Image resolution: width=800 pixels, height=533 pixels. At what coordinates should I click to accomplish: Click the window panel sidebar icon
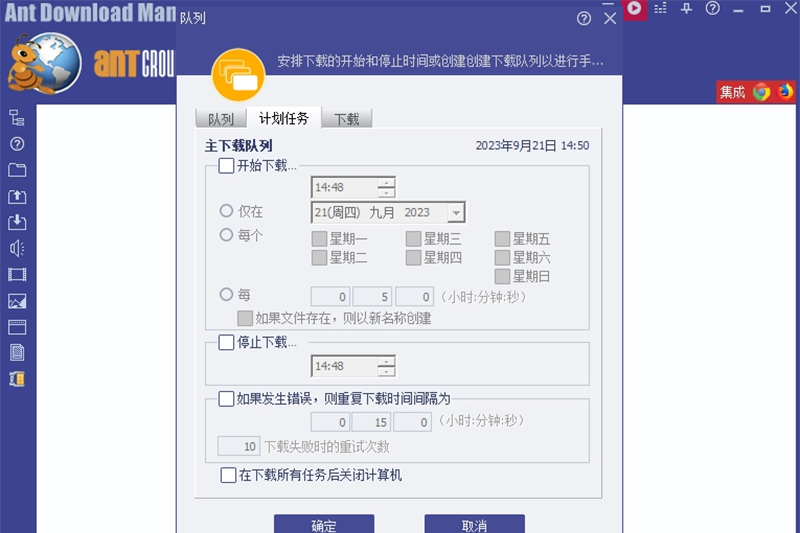point(17,327)
